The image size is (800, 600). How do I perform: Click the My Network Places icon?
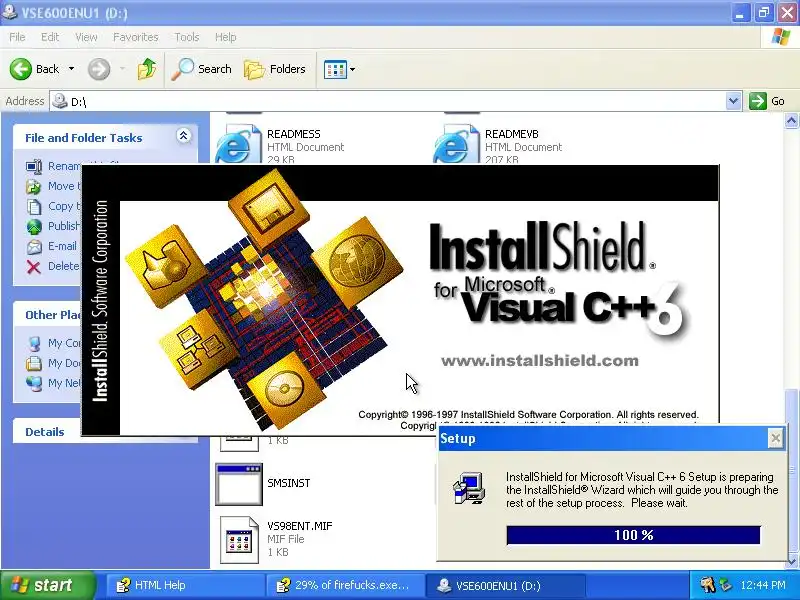[x=34, y=383]
